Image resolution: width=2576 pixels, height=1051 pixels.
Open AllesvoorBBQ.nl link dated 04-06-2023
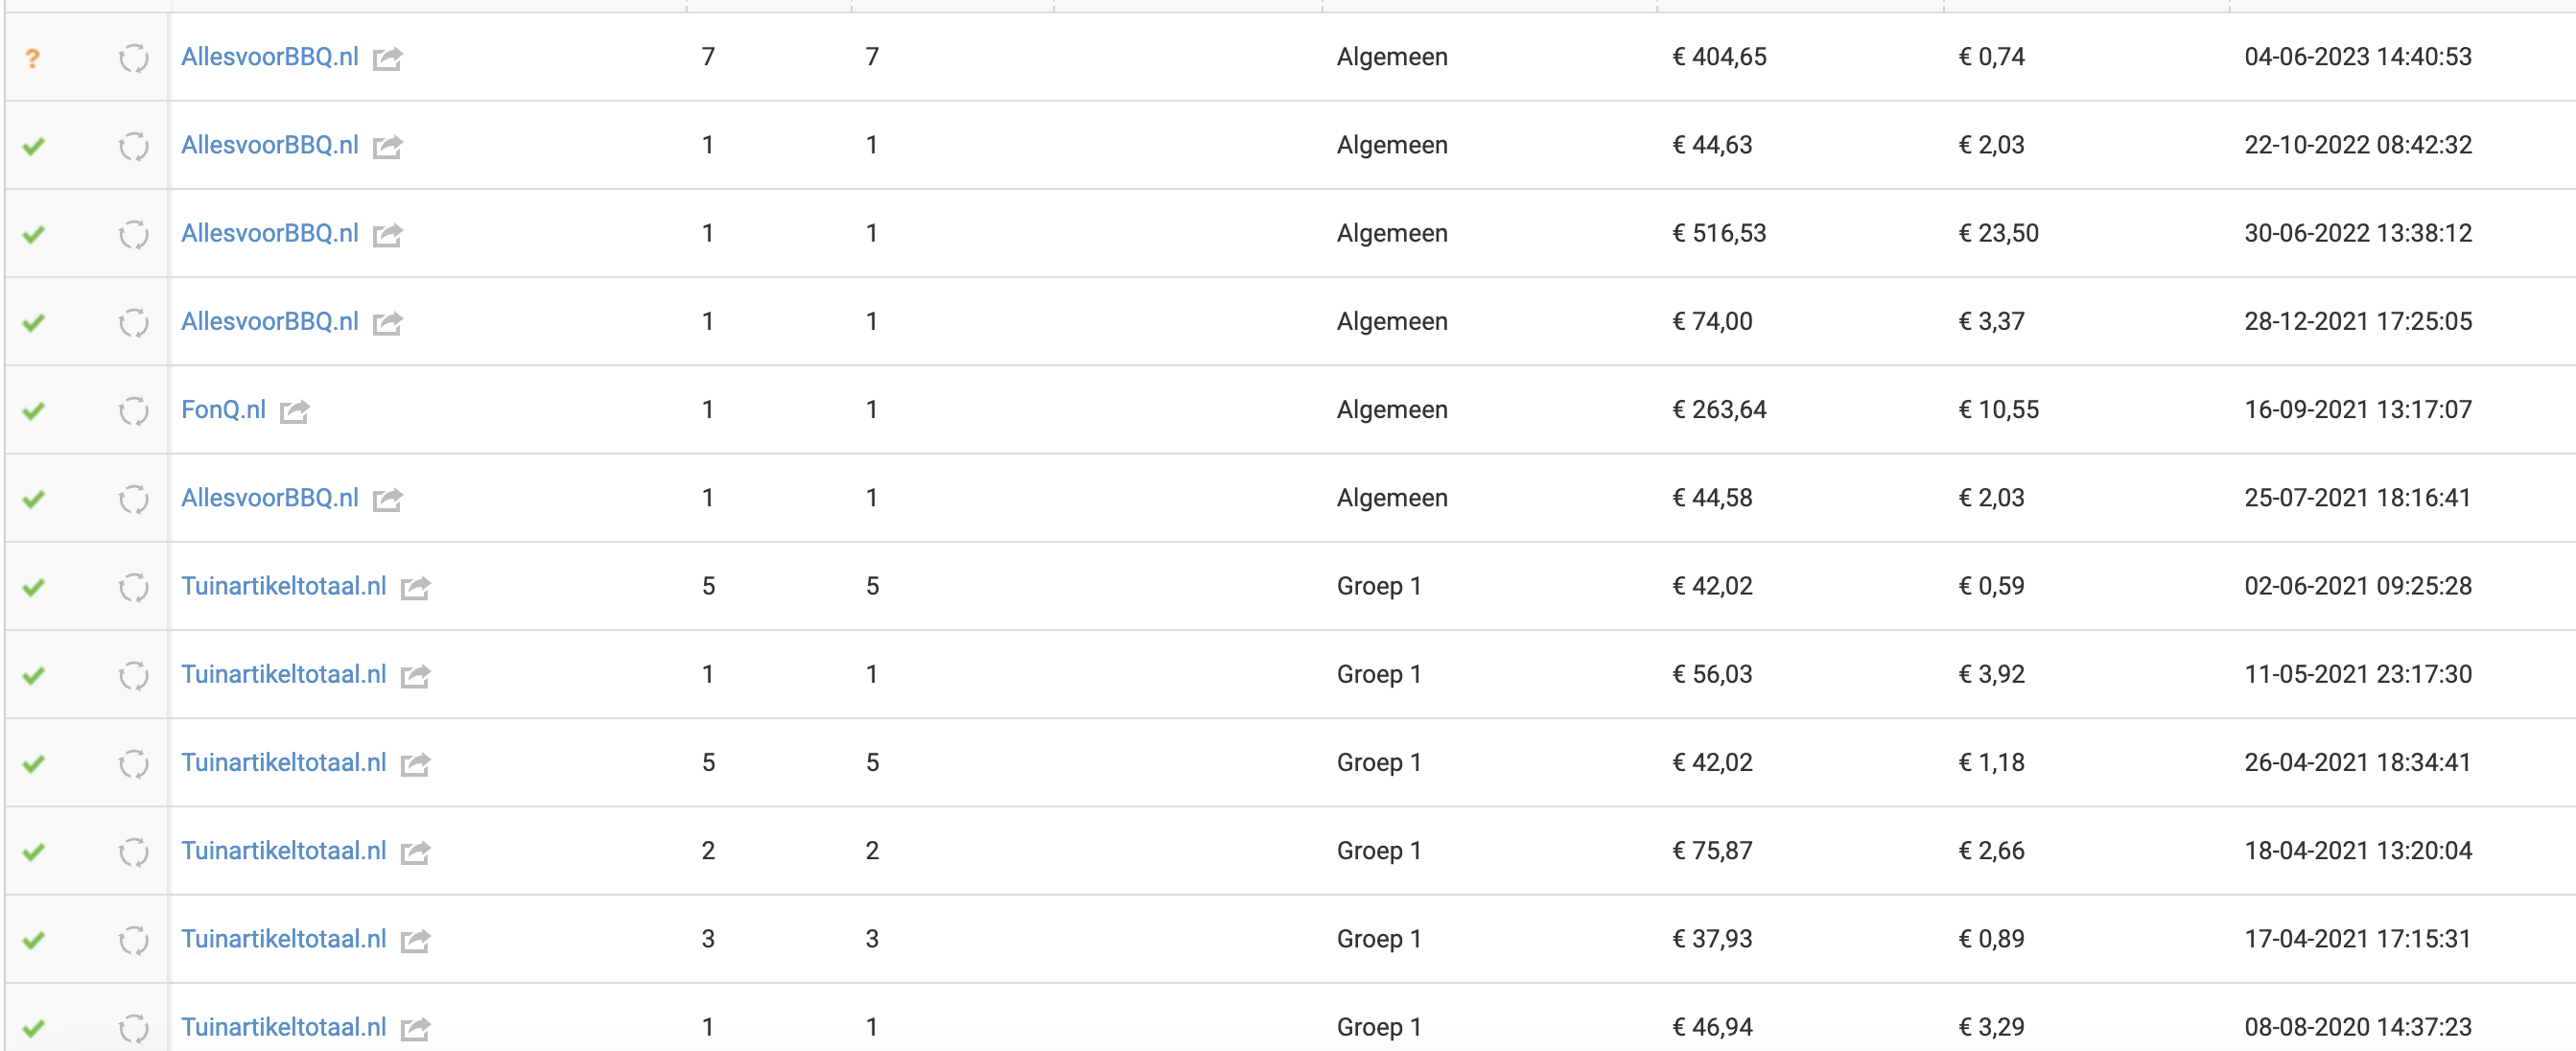(x=269, y=57)
